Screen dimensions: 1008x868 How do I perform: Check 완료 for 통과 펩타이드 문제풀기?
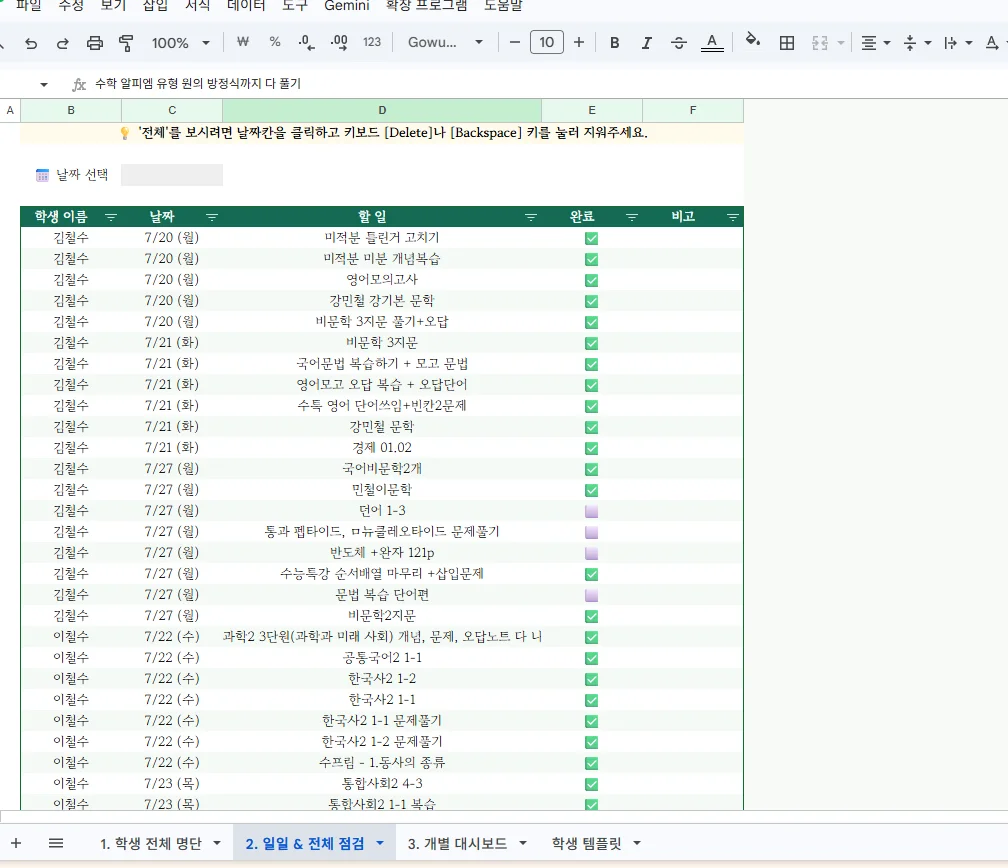[x=591, y=532]
